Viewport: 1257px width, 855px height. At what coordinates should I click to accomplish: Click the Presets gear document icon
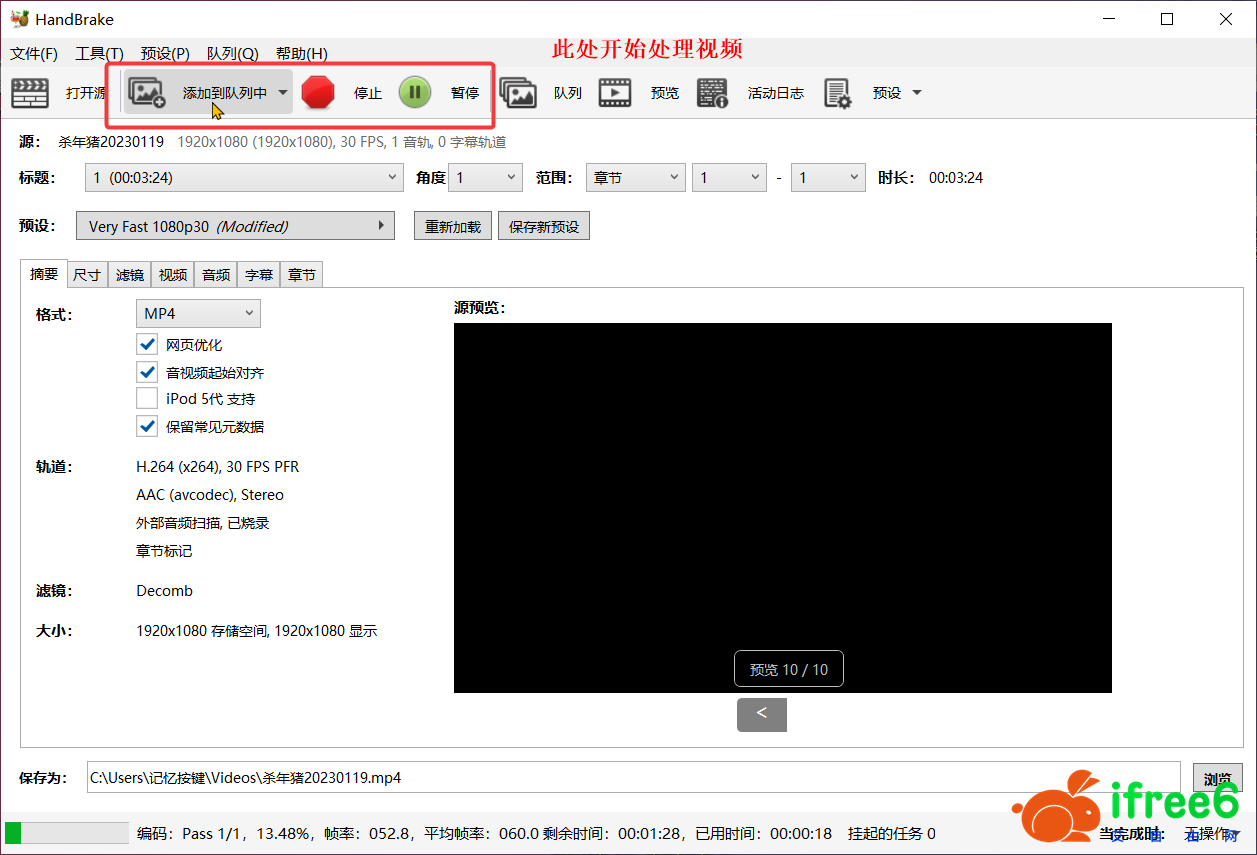pyautogui.click(x=837, y=93)
